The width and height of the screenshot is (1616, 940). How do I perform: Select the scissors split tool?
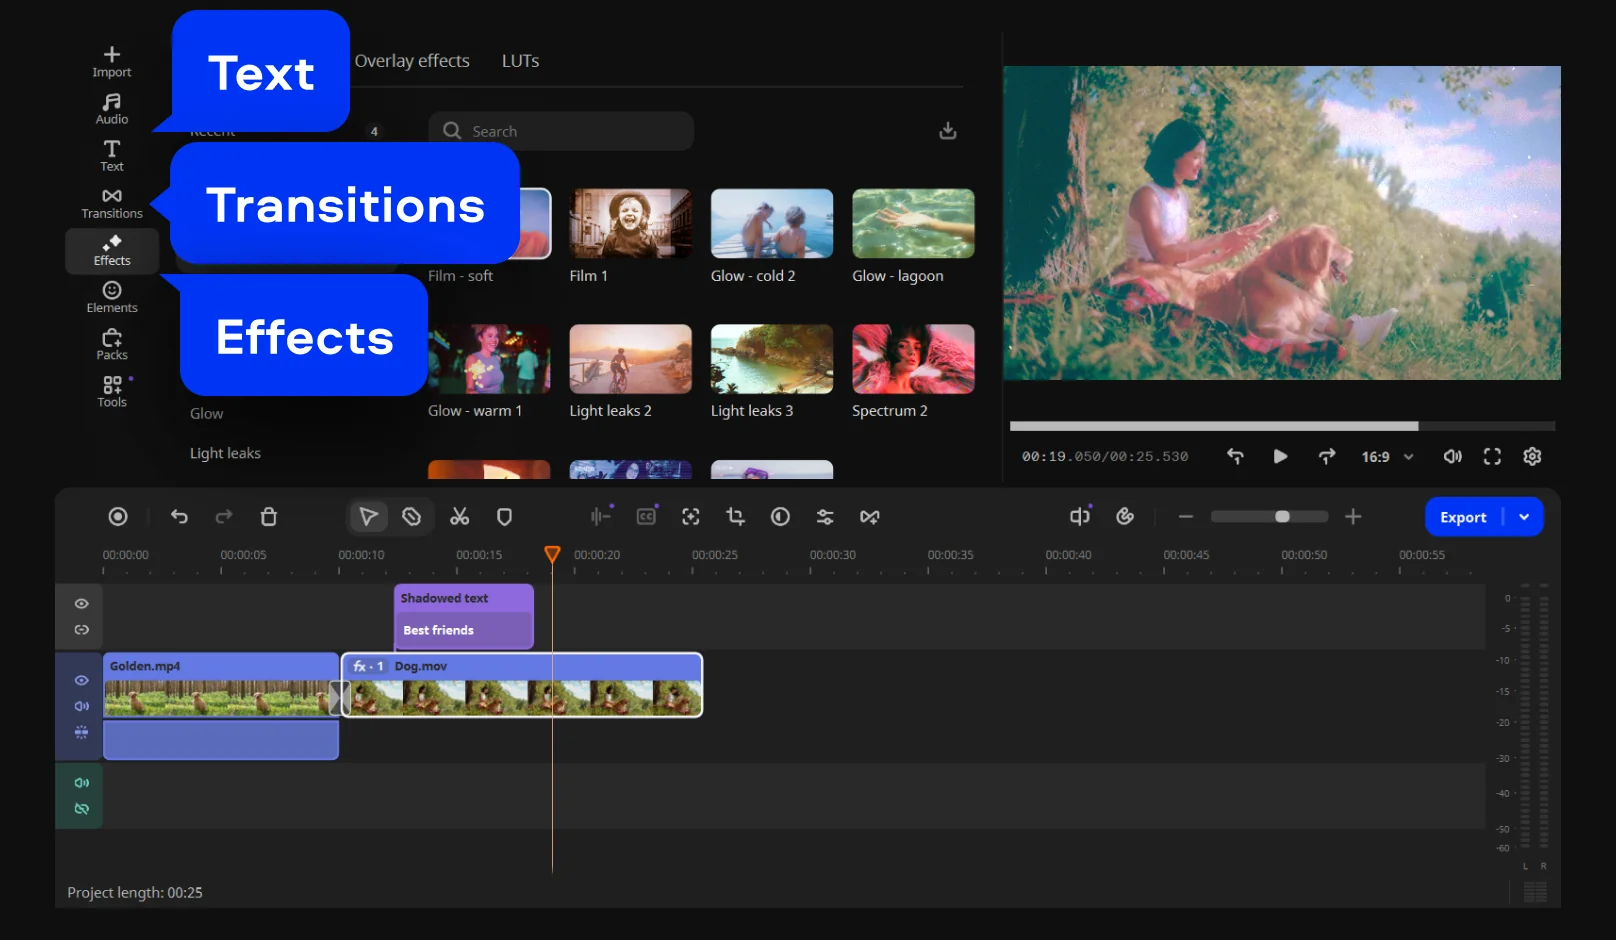tap(459, 516)
